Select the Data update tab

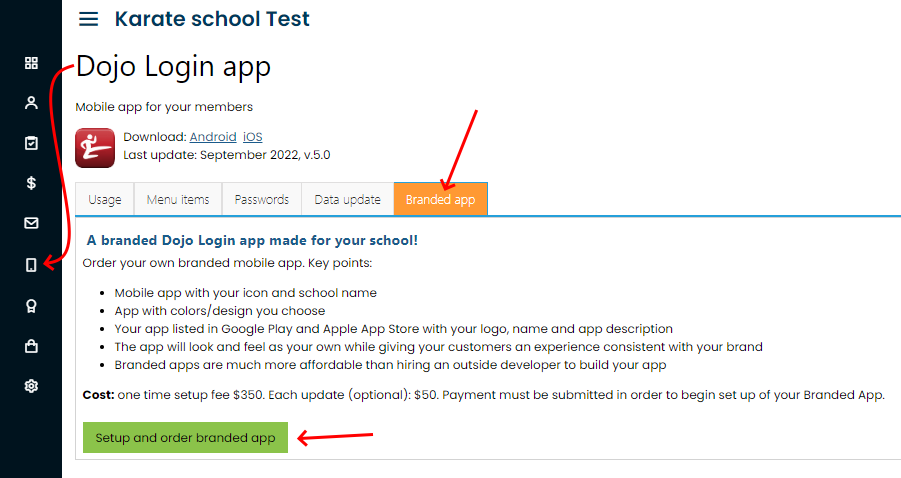[x=348, y=199]
